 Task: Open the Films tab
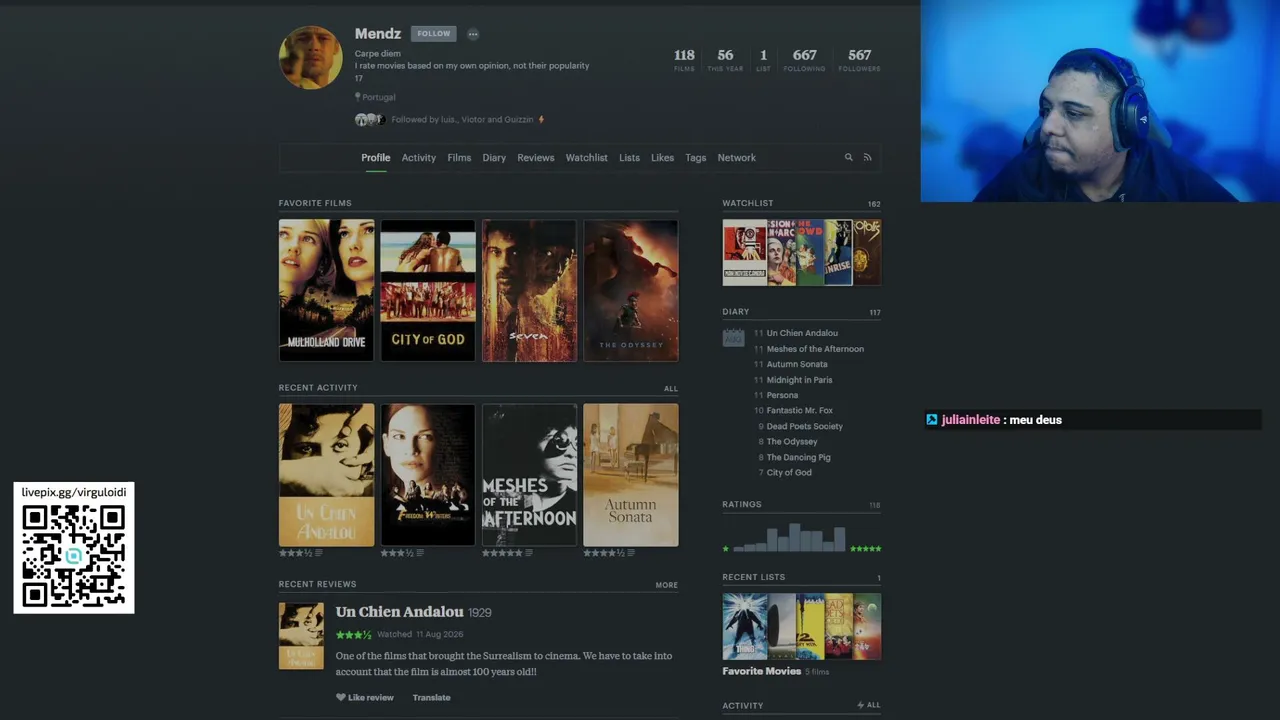click(x=459, y=158)
